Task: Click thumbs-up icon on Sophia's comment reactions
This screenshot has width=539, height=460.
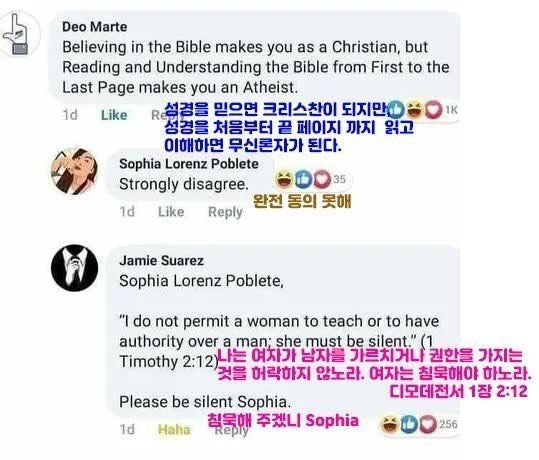Action: [x=303, y=179]
